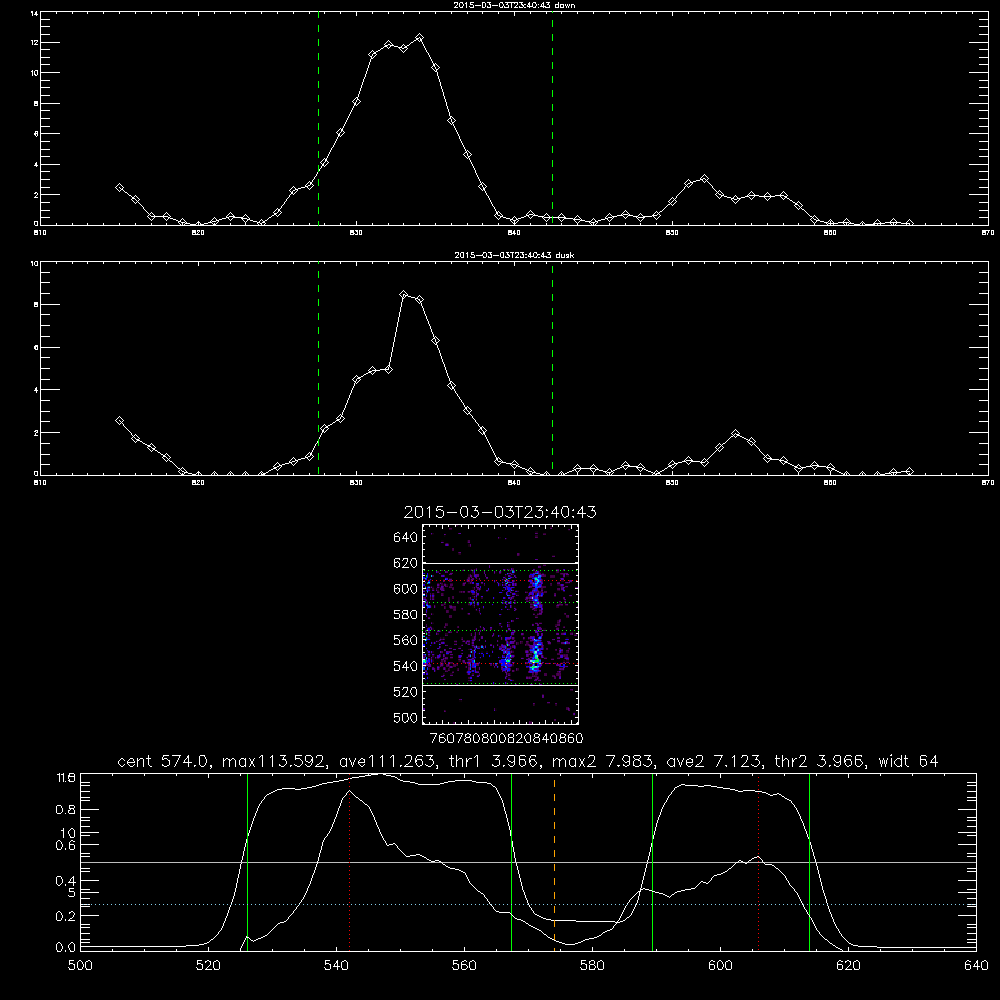Click the '2015-03-03T23:40:43 dawn' plot title
The image size is (1000, 1000).
pos(514,5)
